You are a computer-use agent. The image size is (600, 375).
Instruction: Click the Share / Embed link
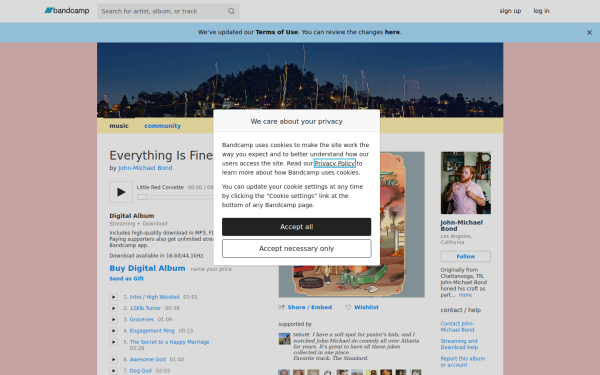[x=310, y=307]
